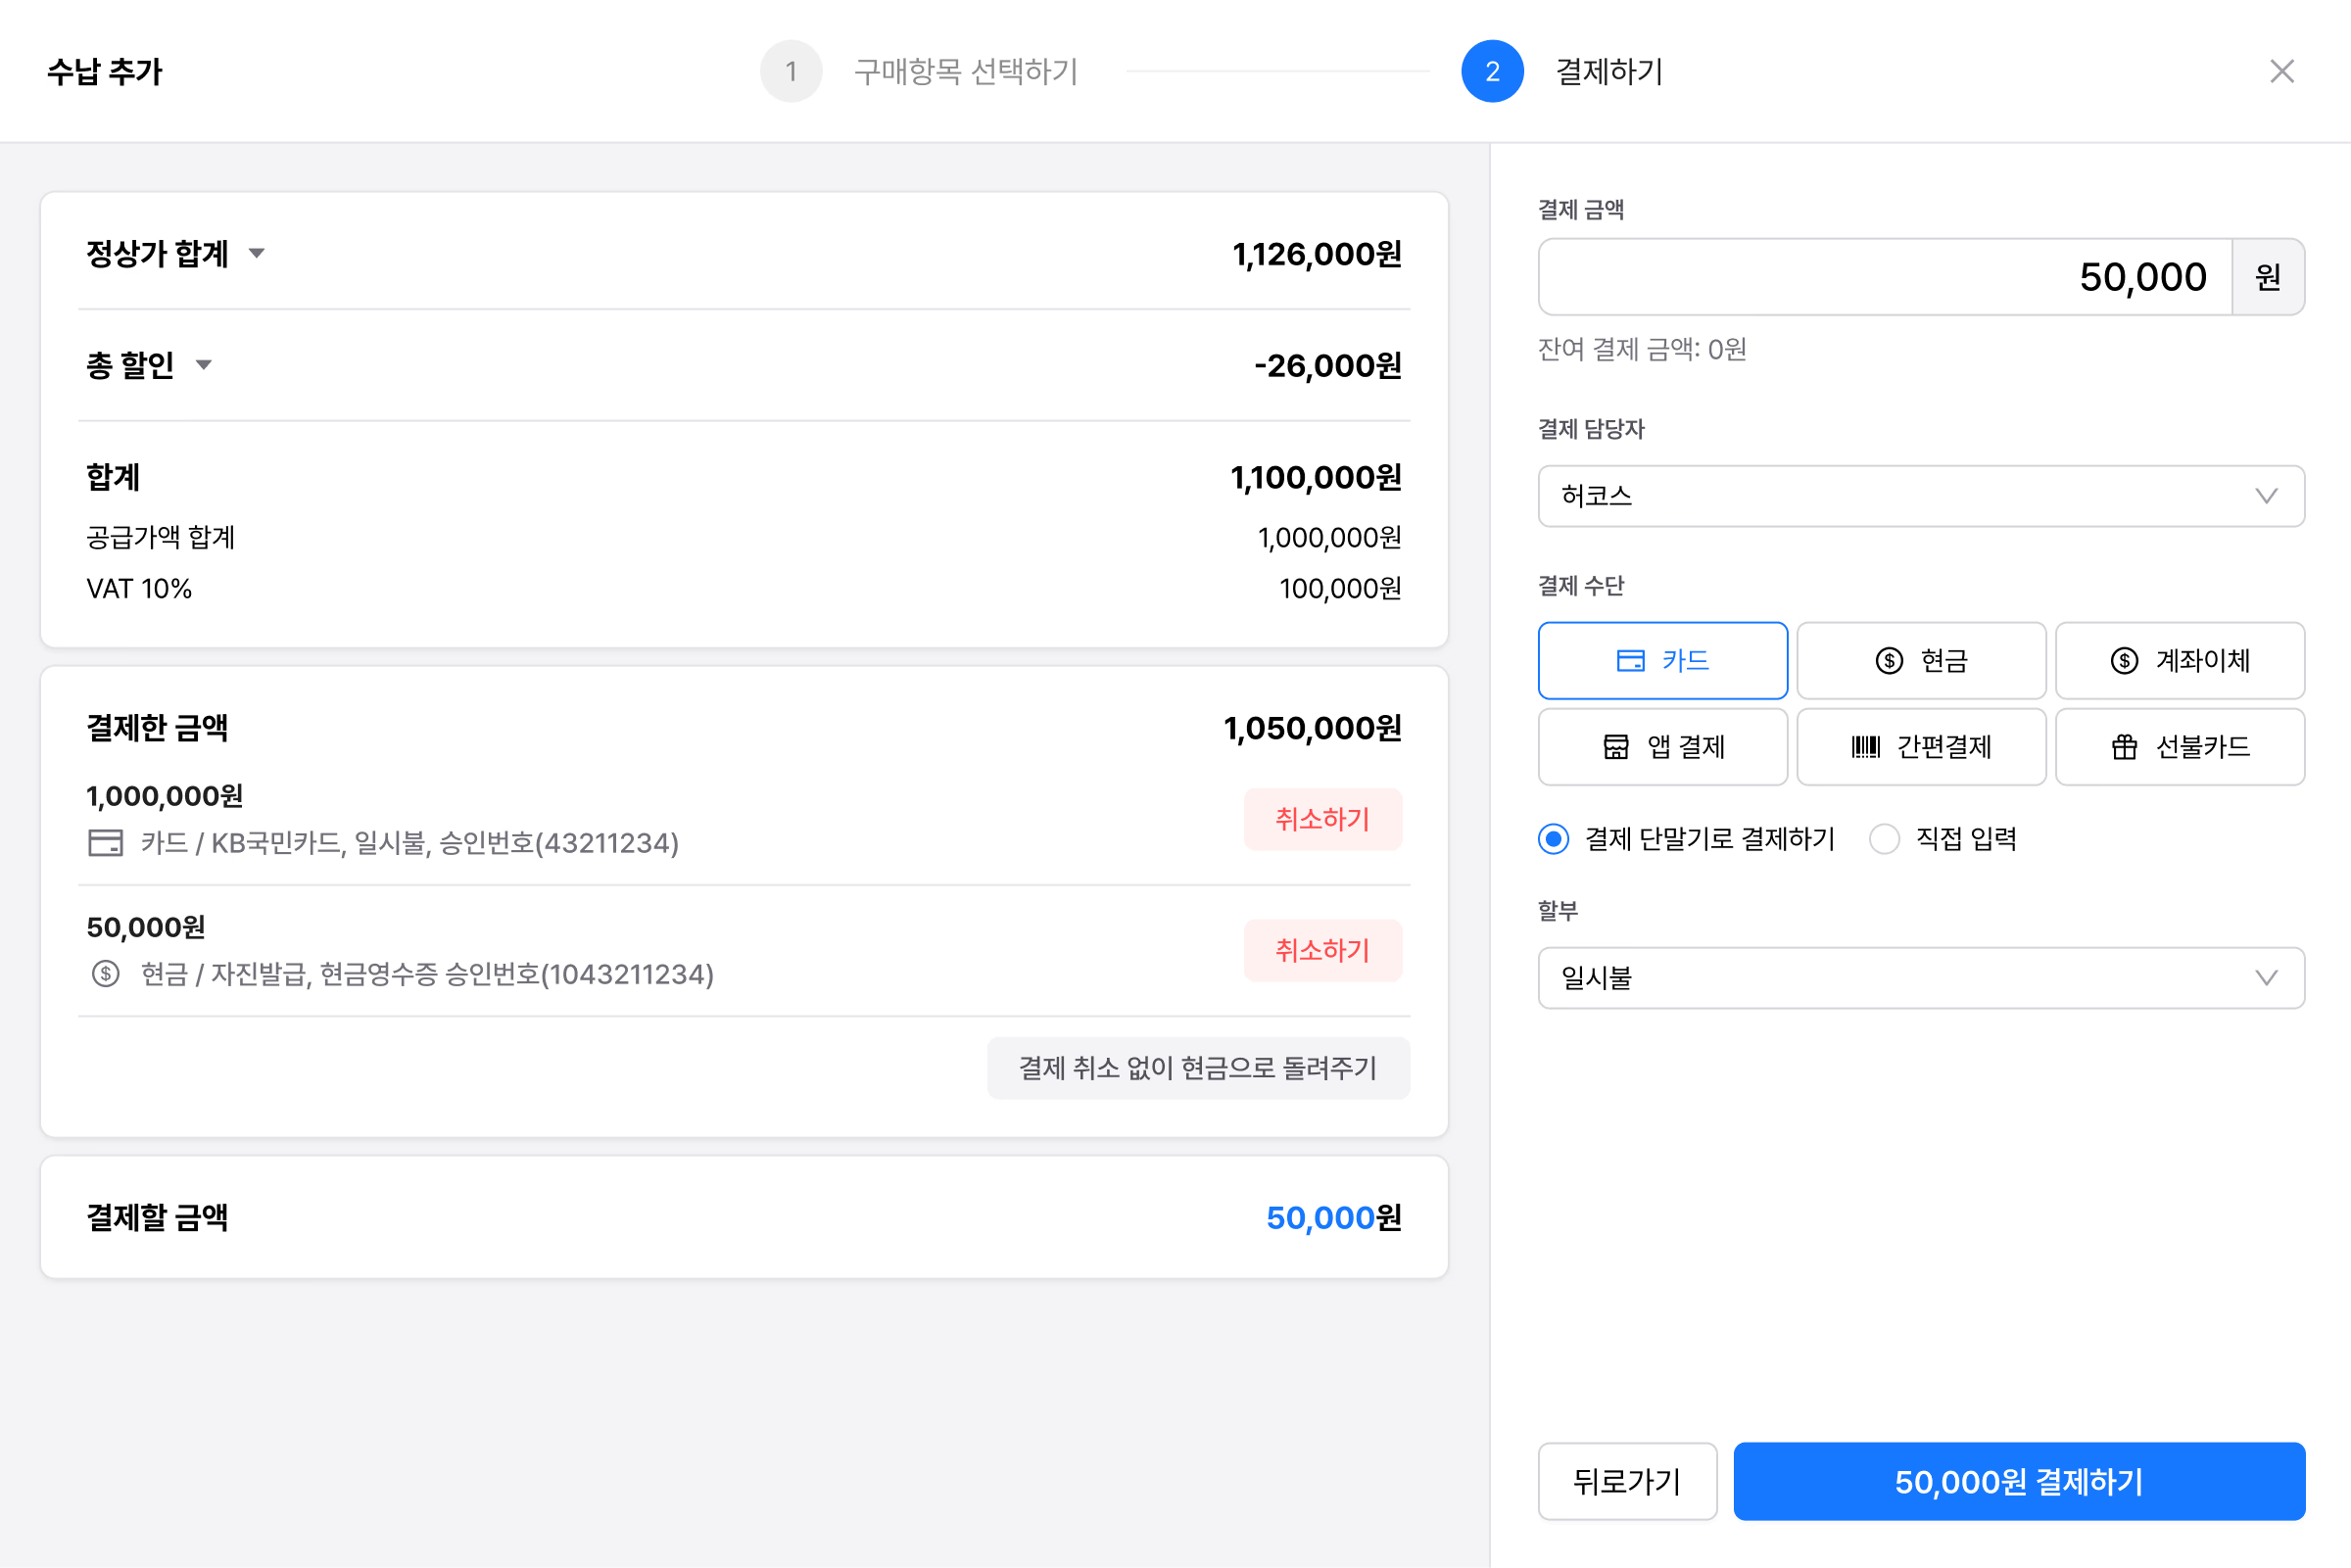Pick the 앱 결제 app payment method
The image size is (2351, 1568).
1662,747
